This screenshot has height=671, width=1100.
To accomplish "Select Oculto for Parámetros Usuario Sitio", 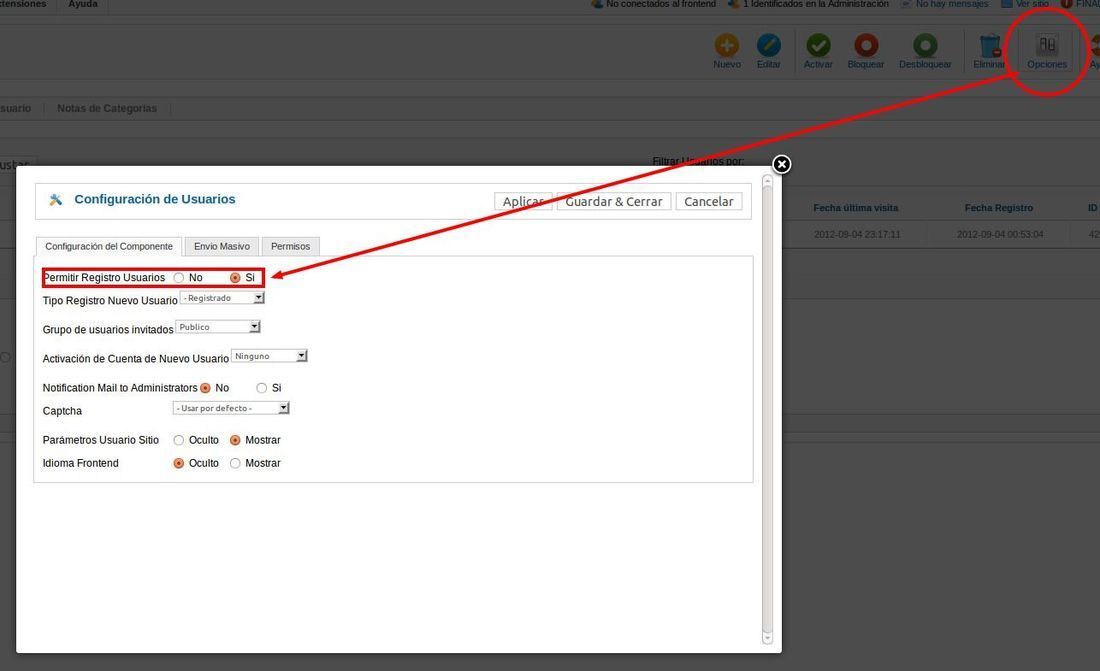I will [179, 440].
